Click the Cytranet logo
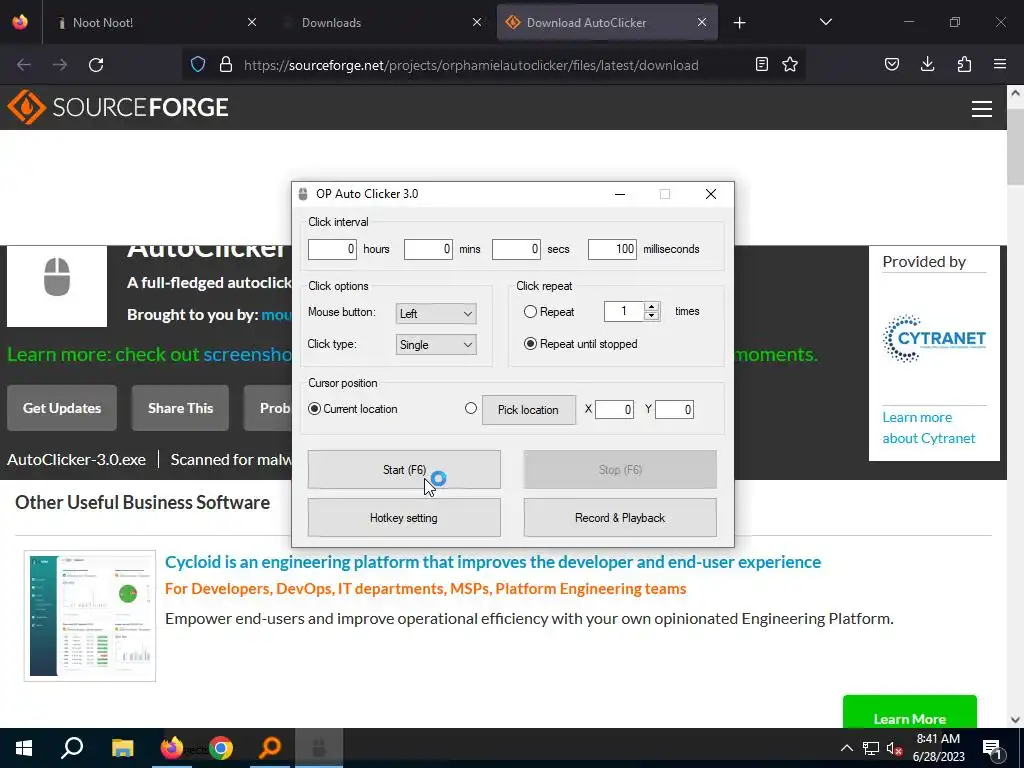The image size is (1024, 768). [x=934, y=338]
